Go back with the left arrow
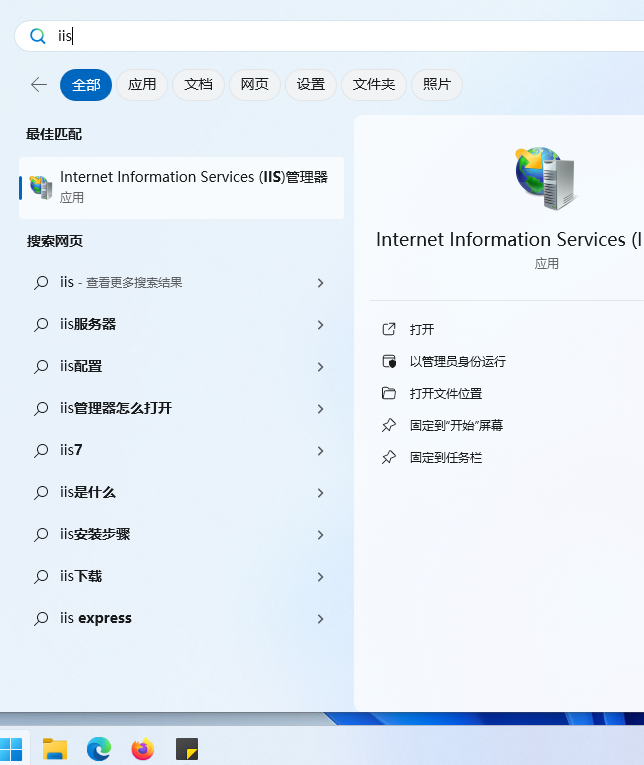 39,84
